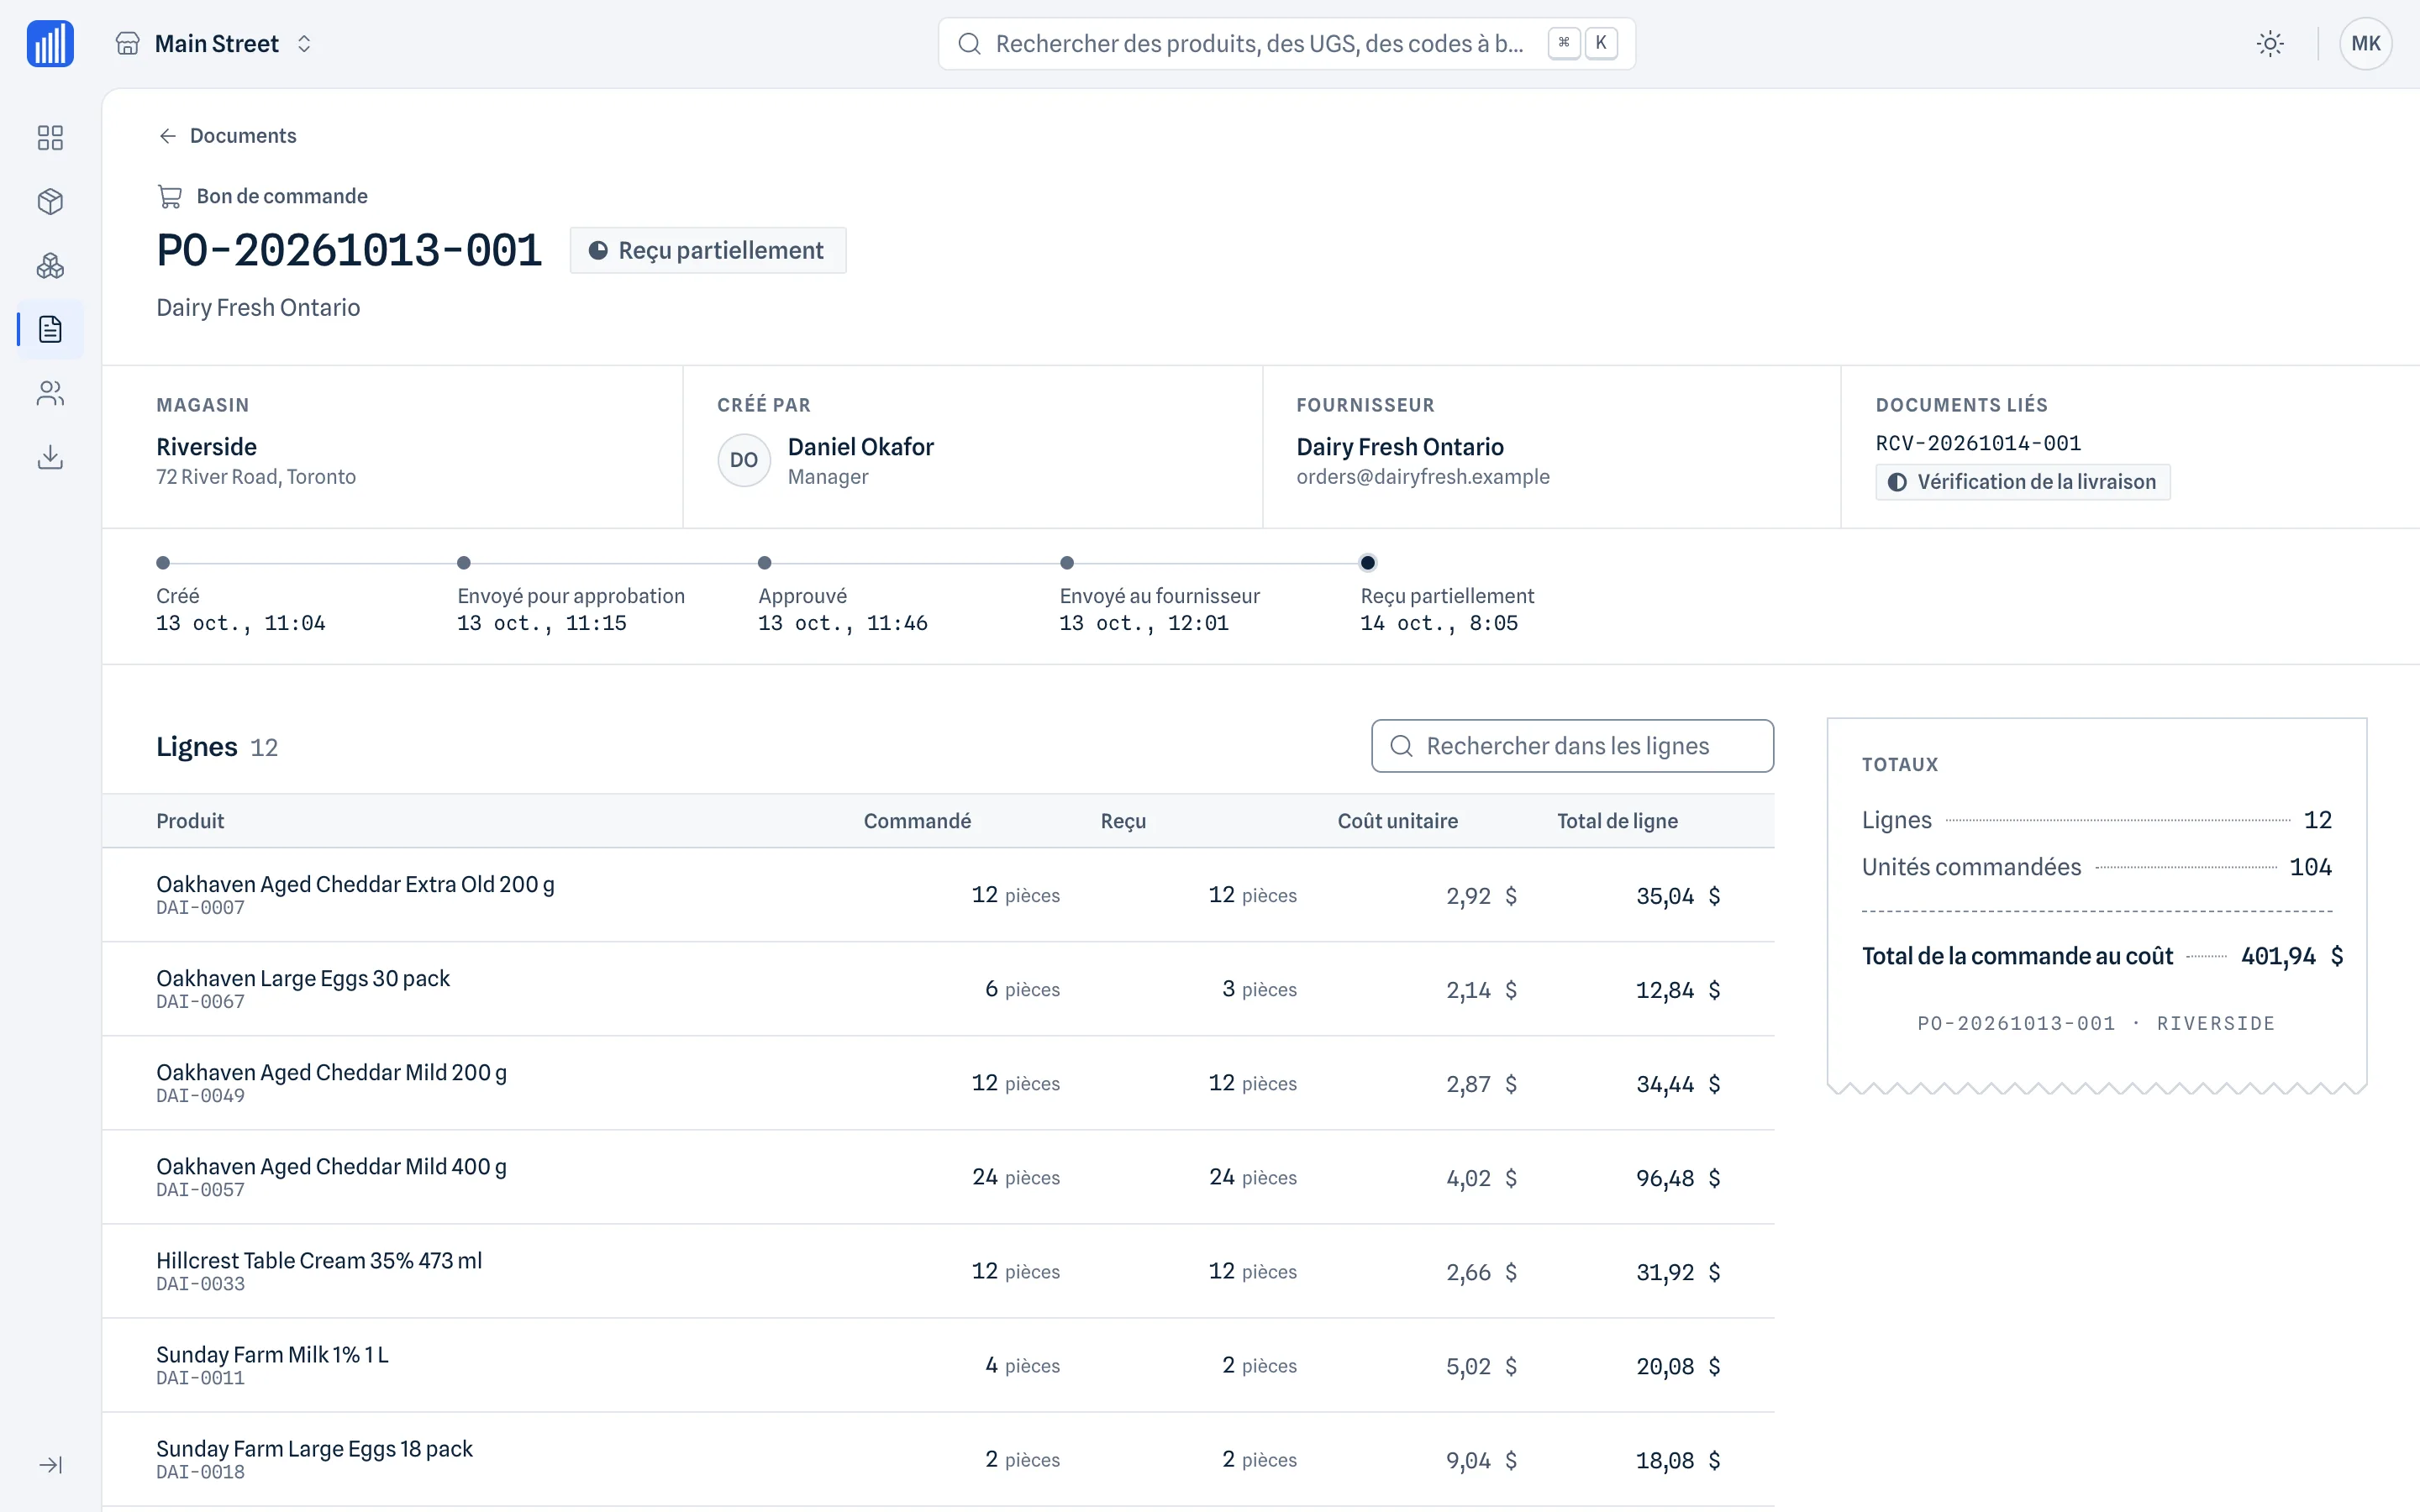
Task: Select the Créé timeline marker
Action: (163, 563)
